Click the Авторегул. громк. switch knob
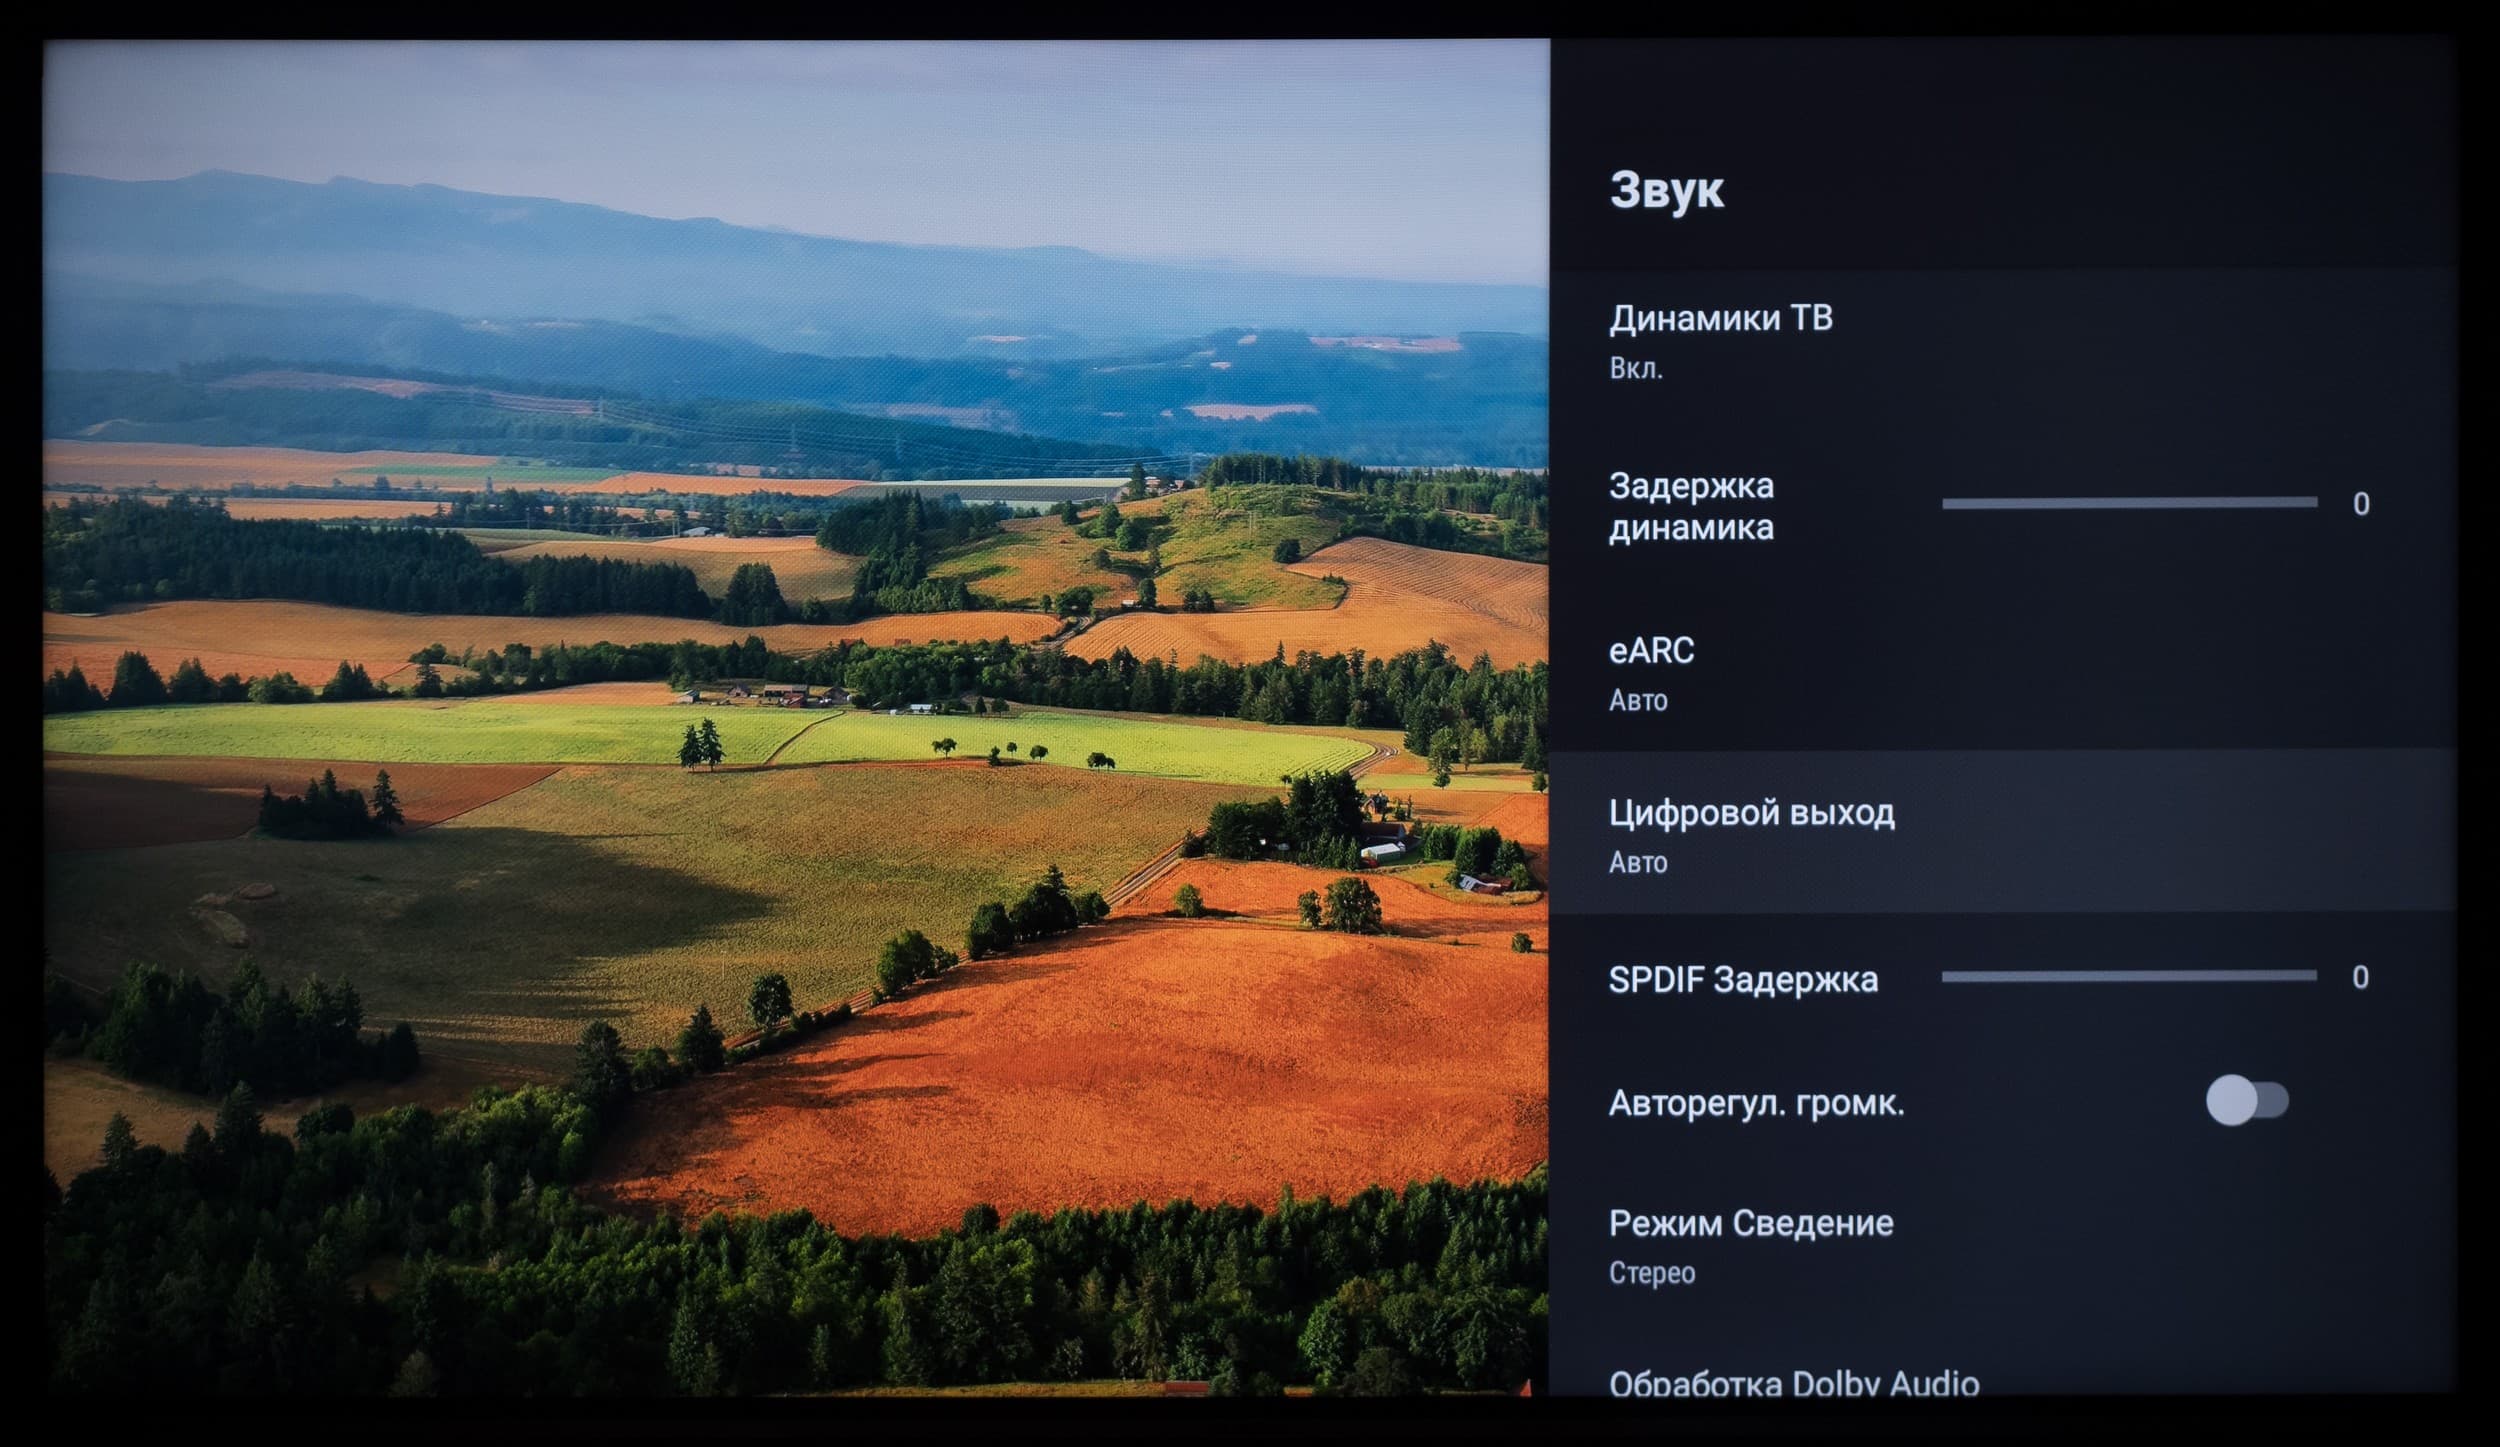Image resolution: width=2500 pixels, height=1447 pixels. (x=2232, y=1101)
